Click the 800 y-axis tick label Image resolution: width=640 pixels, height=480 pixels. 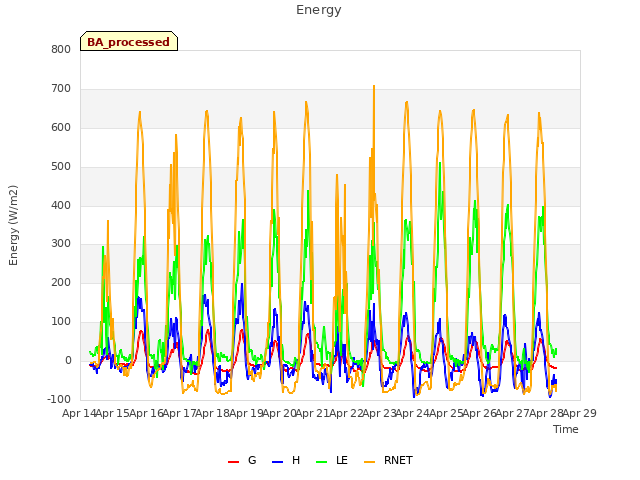[61, 50]
